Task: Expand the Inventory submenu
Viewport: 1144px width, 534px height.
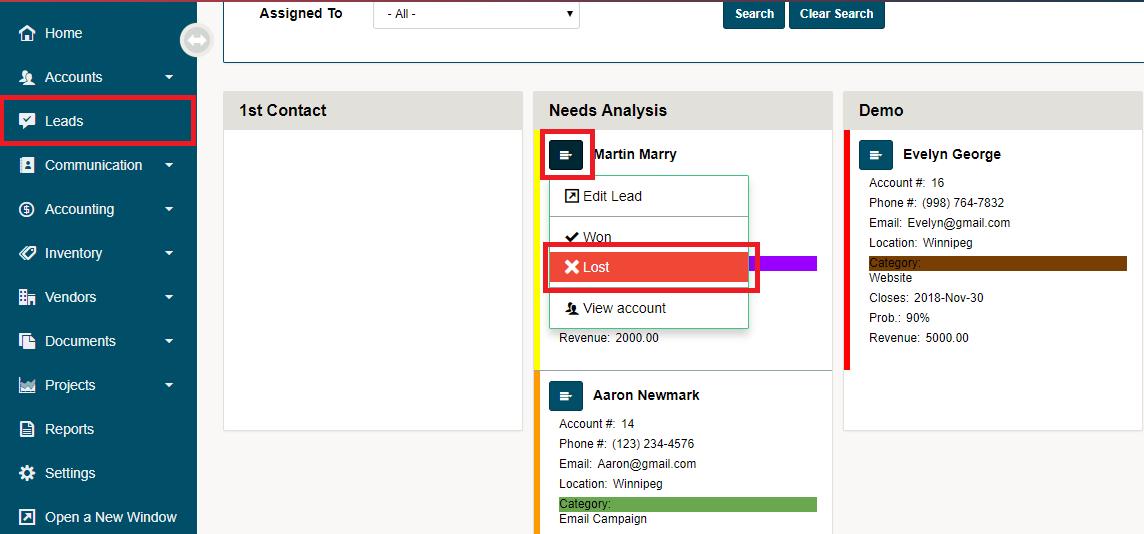Action: [169, 253]
